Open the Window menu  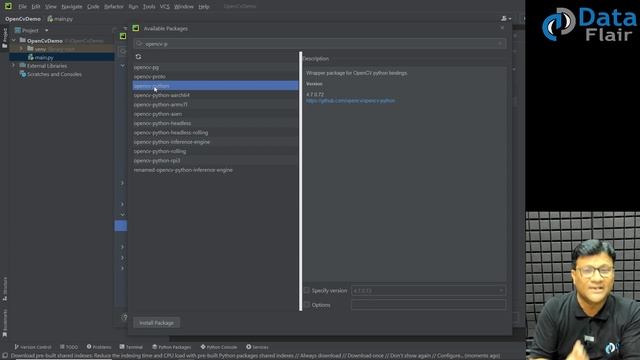coord(184,7)
